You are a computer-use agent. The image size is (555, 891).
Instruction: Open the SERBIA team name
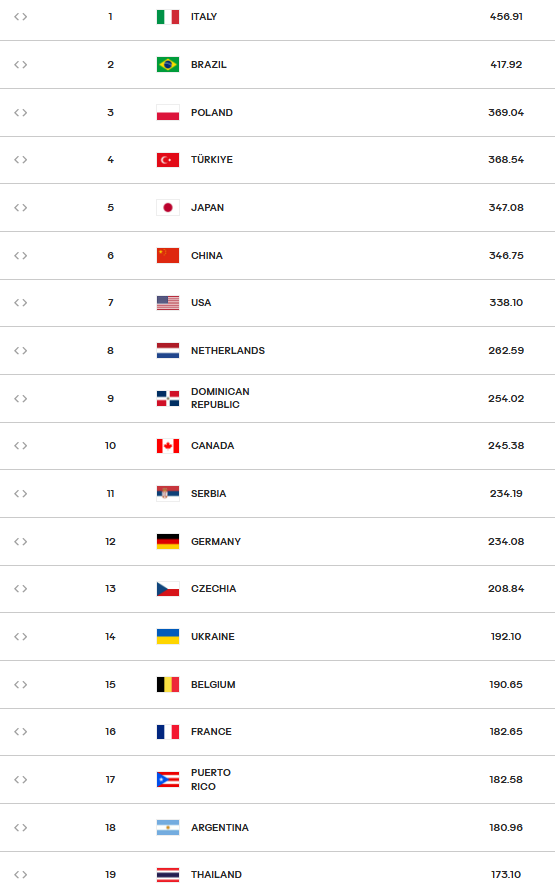click(208, 494)
